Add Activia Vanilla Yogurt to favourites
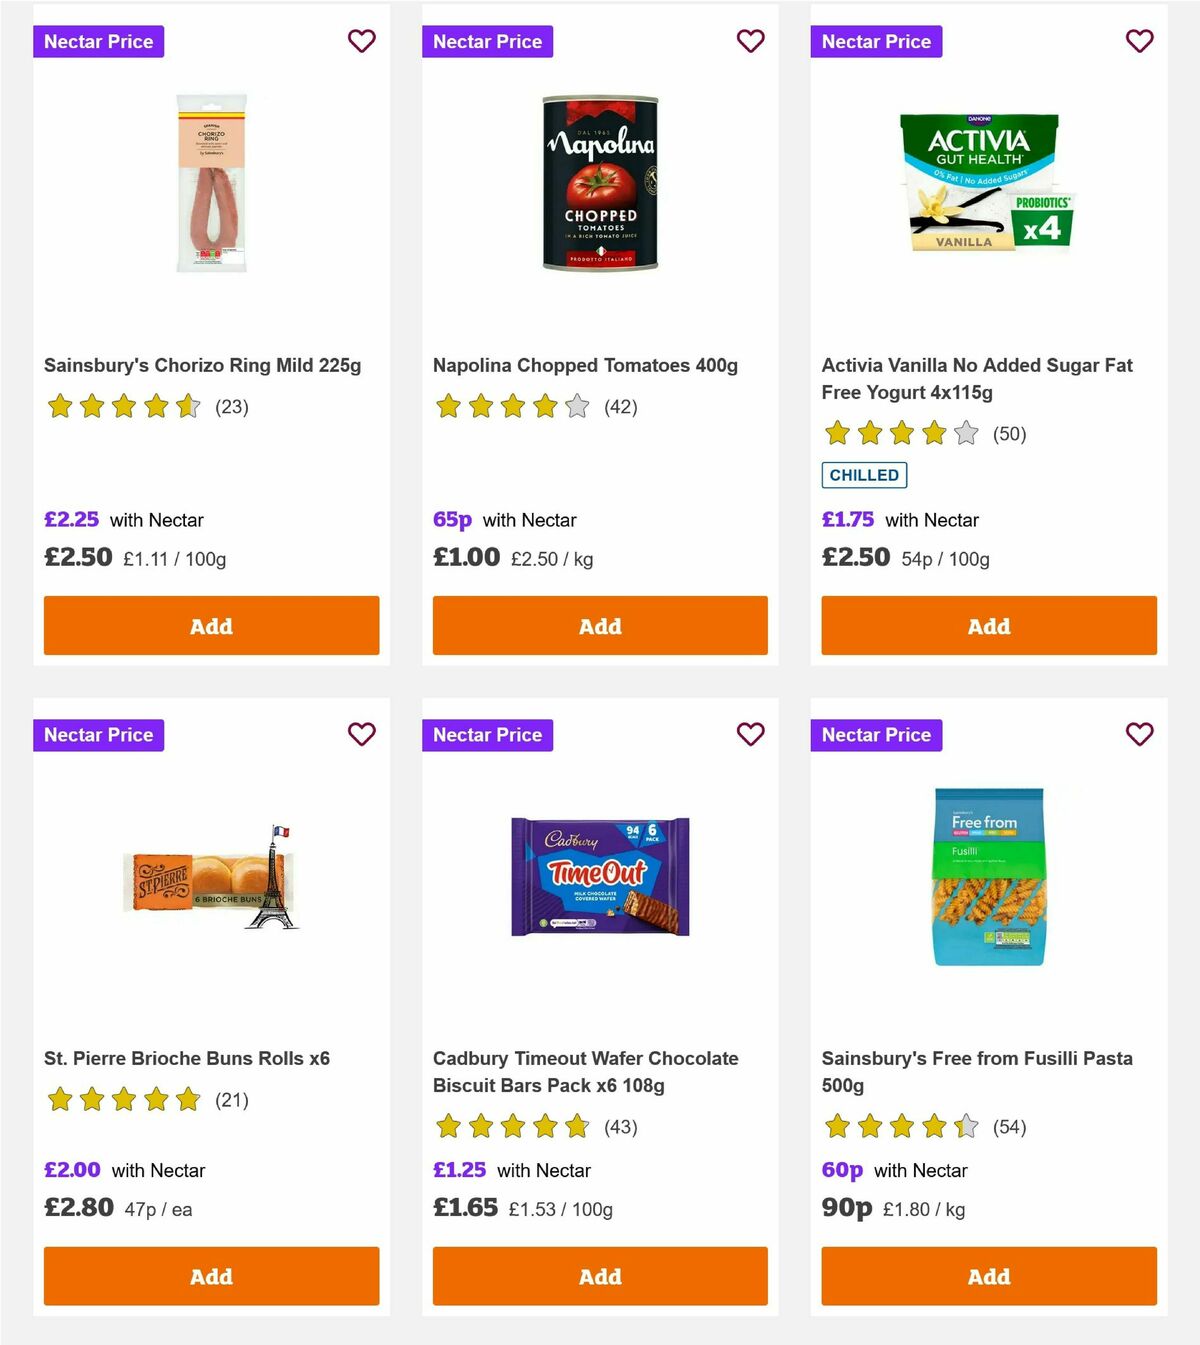1200x1345 pixels. tap(1139, 41)
